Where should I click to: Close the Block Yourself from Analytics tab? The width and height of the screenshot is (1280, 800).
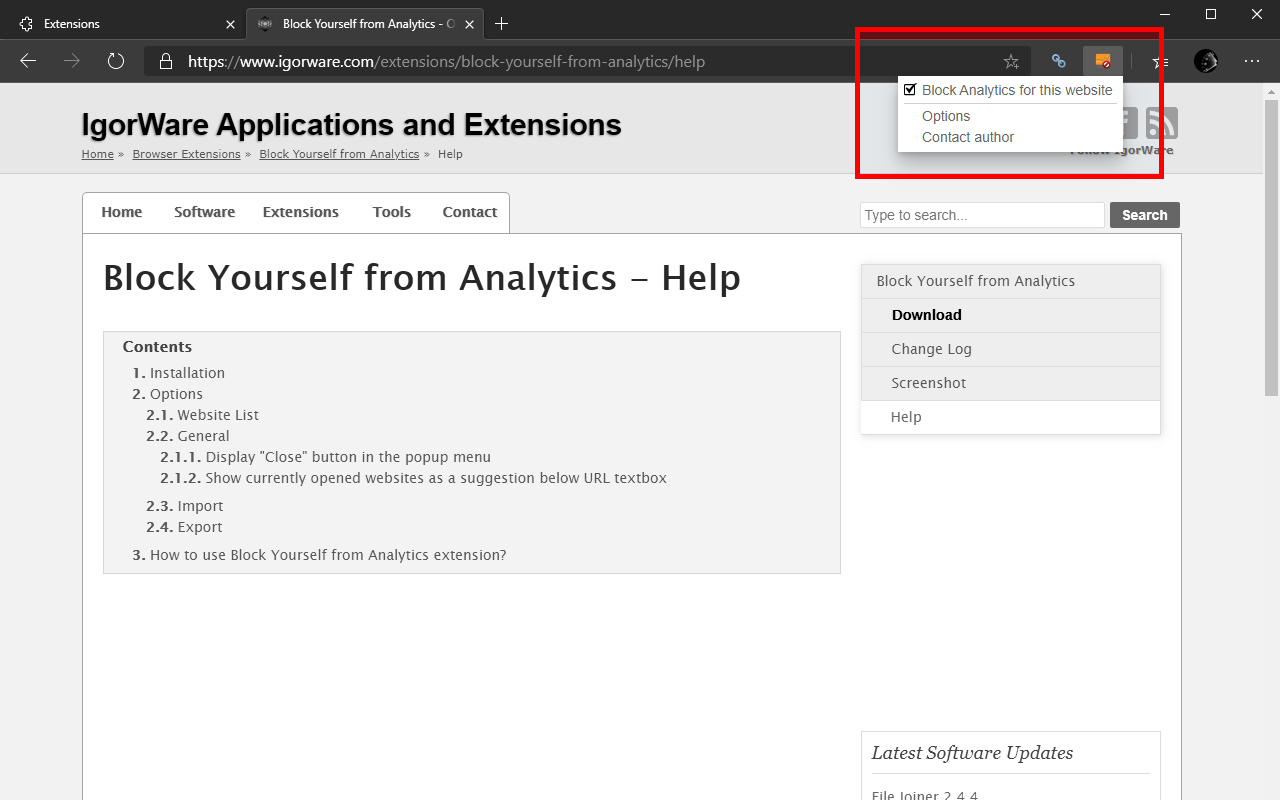[x=470, y=24]
